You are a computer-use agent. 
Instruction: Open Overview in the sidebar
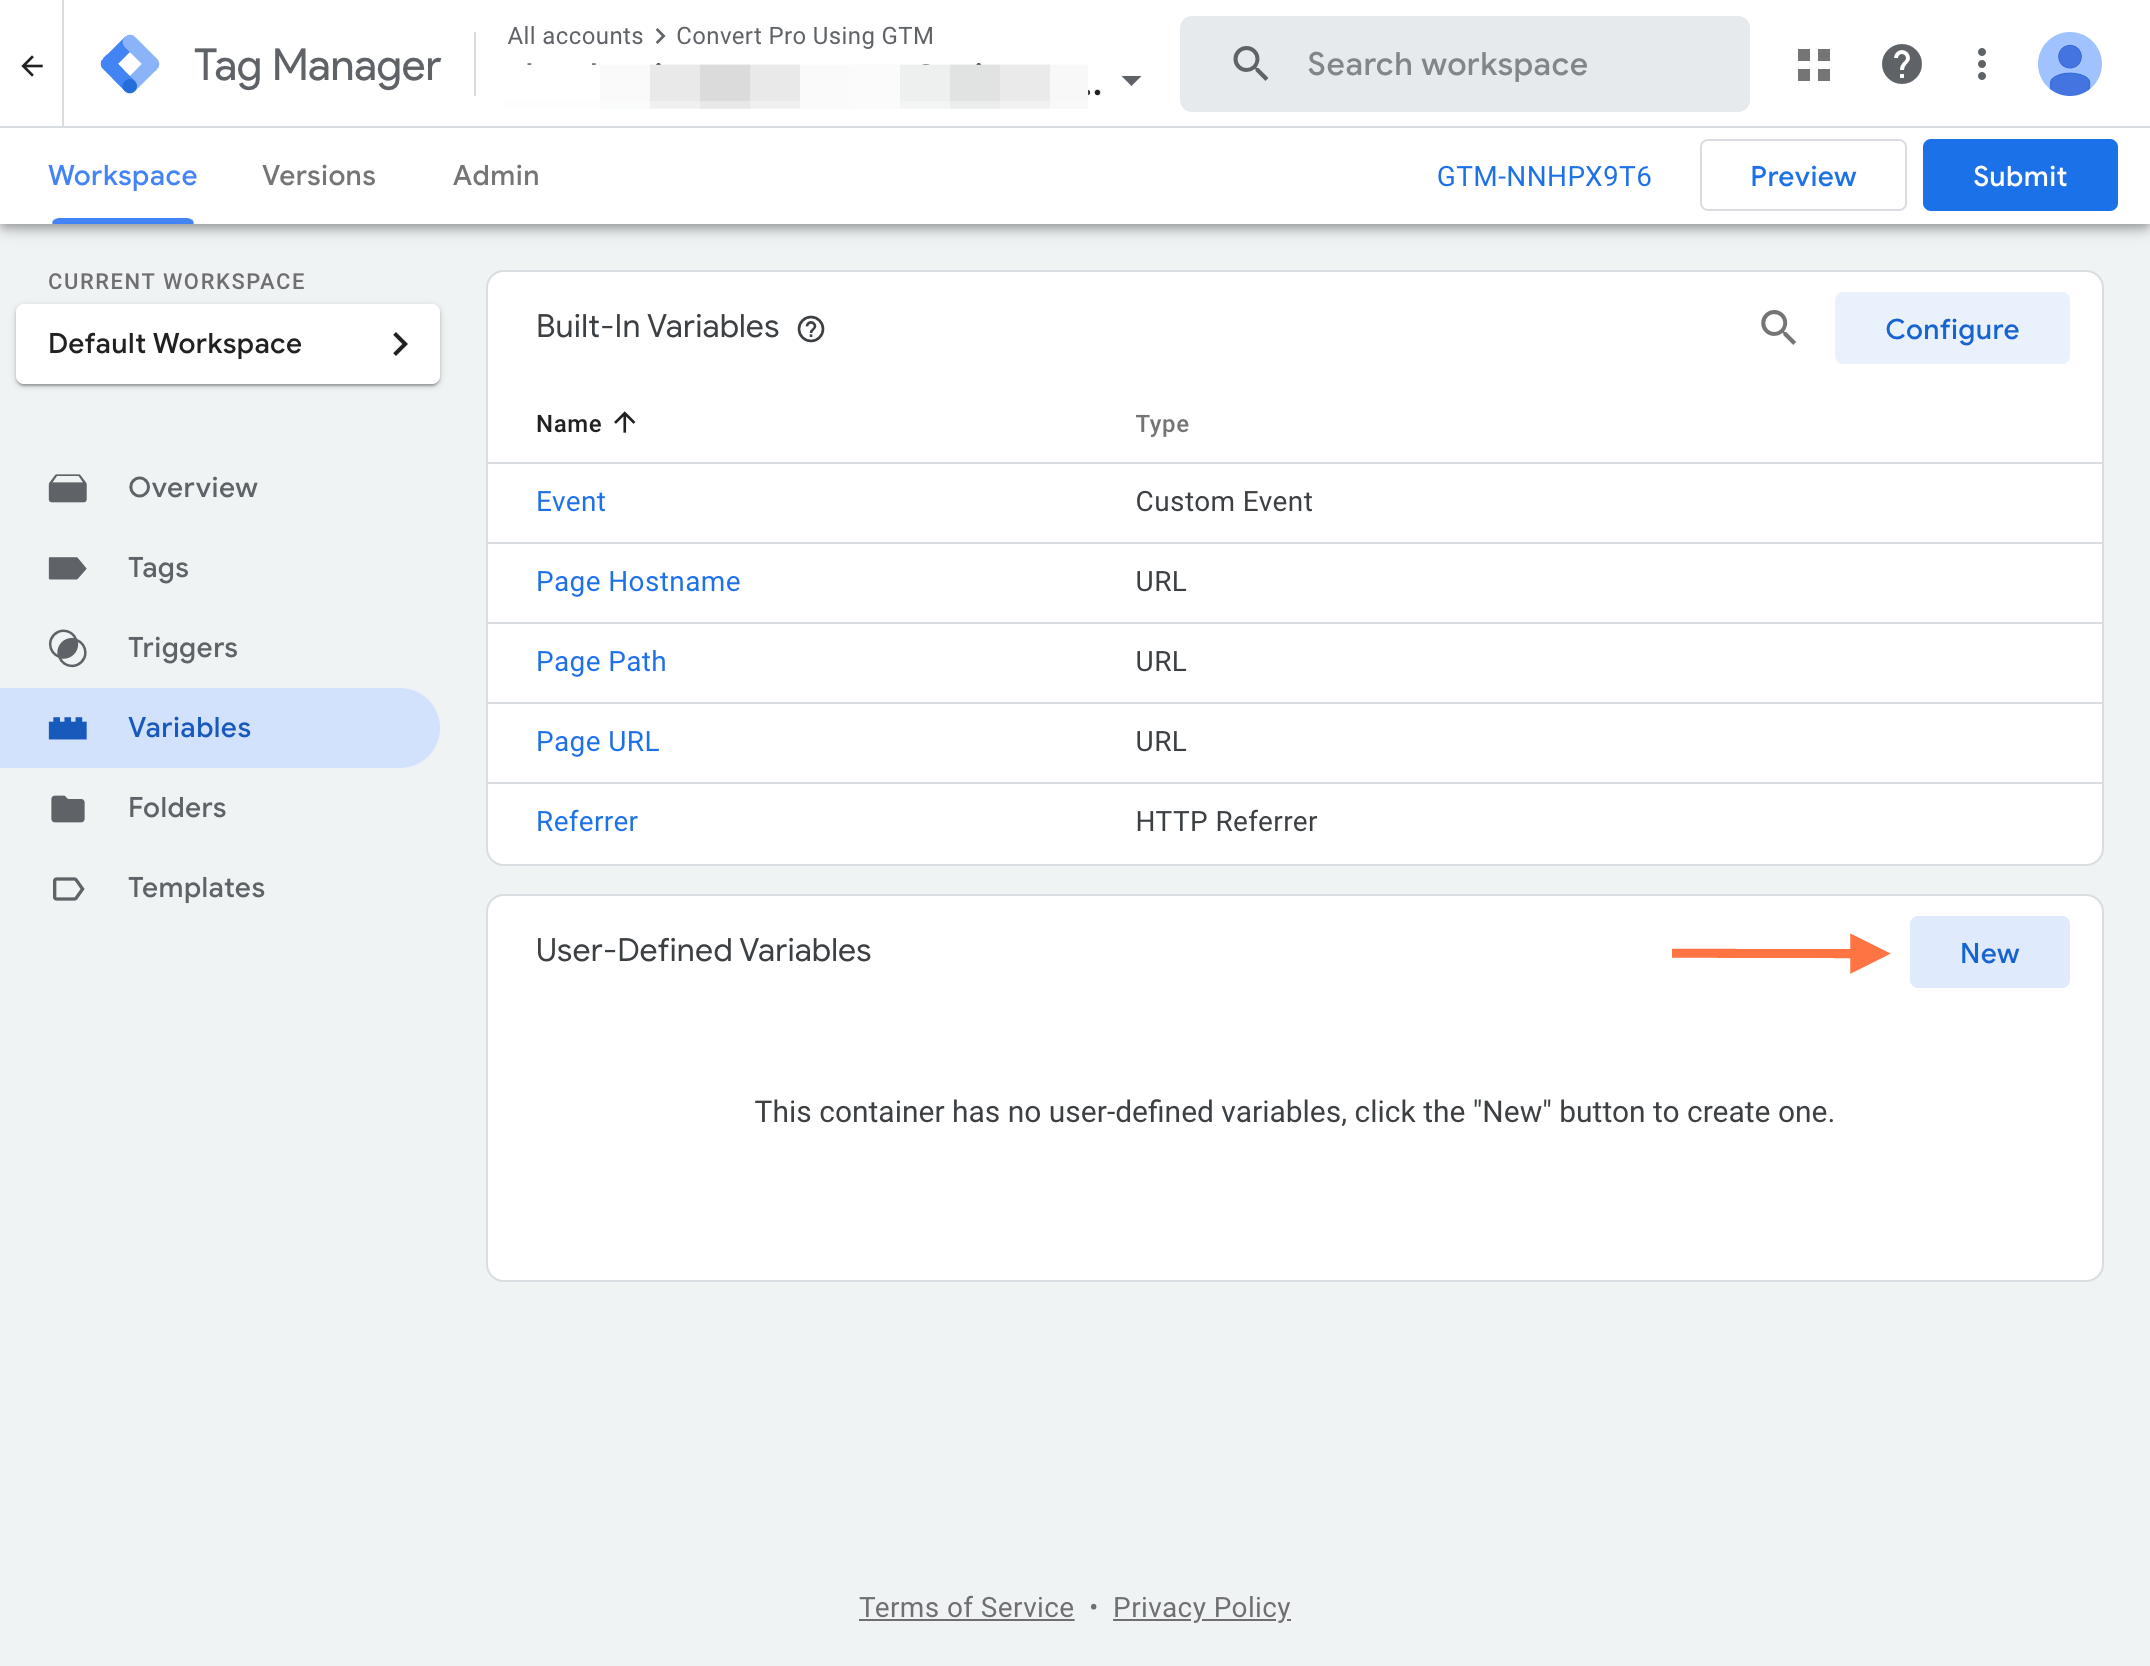(193, 488)
